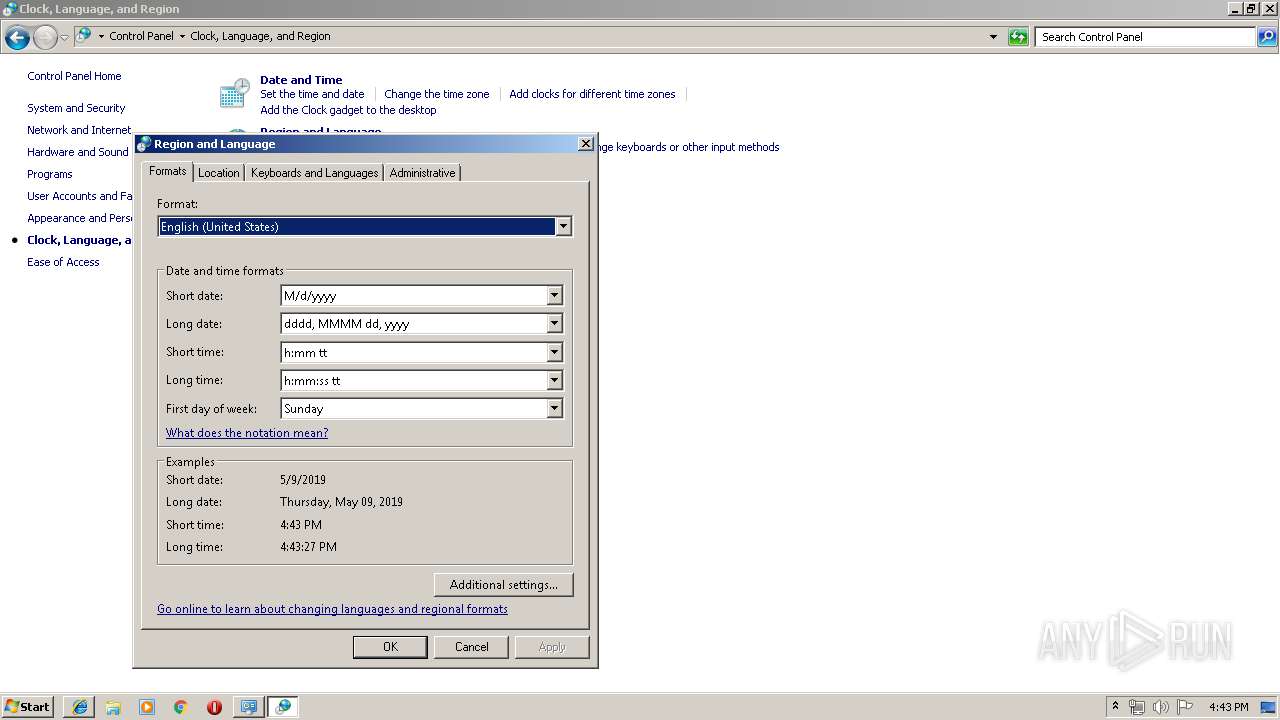Launch Internet Explorer from taskbar
1280x720 pixels.
click(x=80, y=707)
